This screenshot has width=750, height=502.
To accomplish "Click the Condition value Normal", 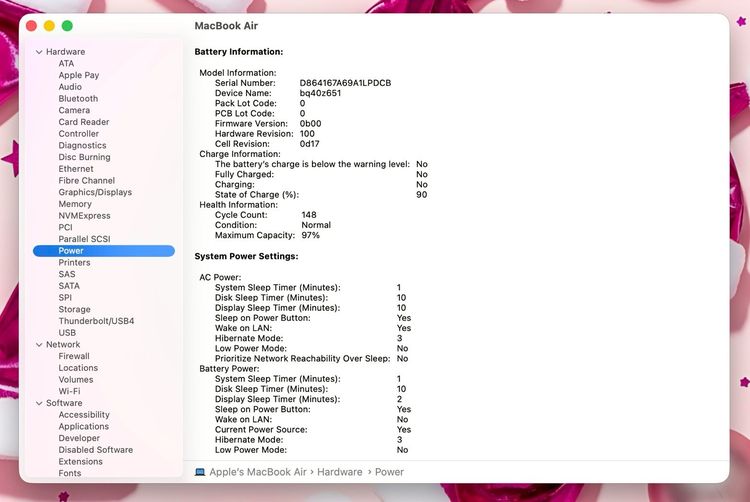I will tap(316, 225).
